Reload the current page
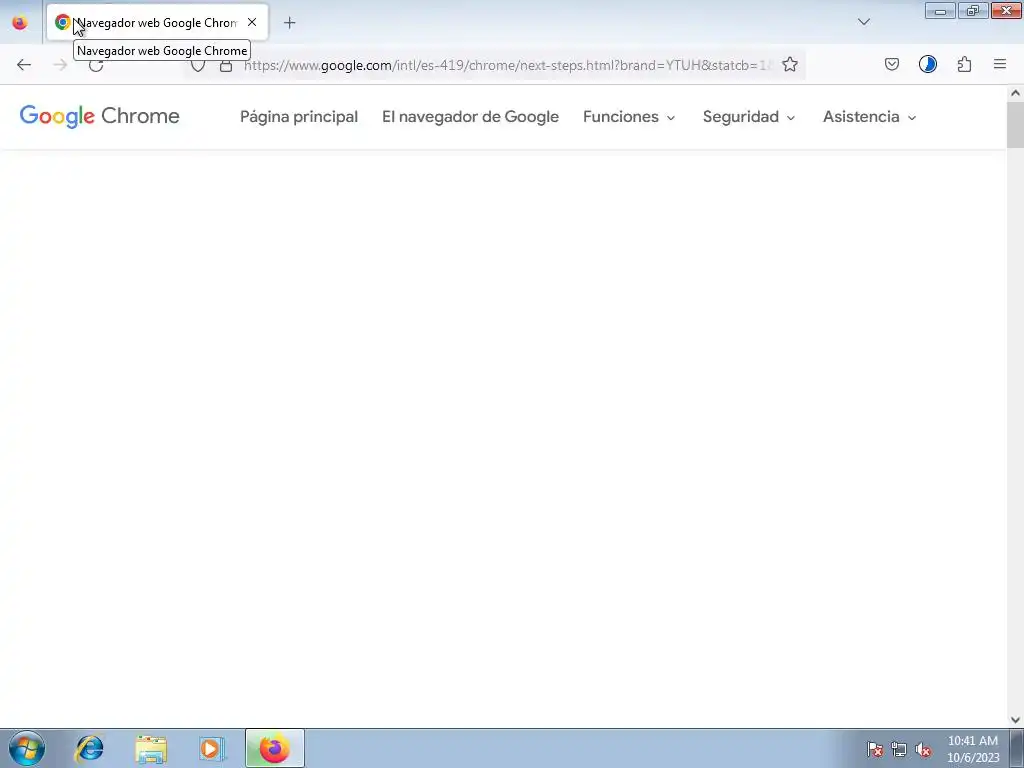1024x768 pixels. tap(96, 65)
